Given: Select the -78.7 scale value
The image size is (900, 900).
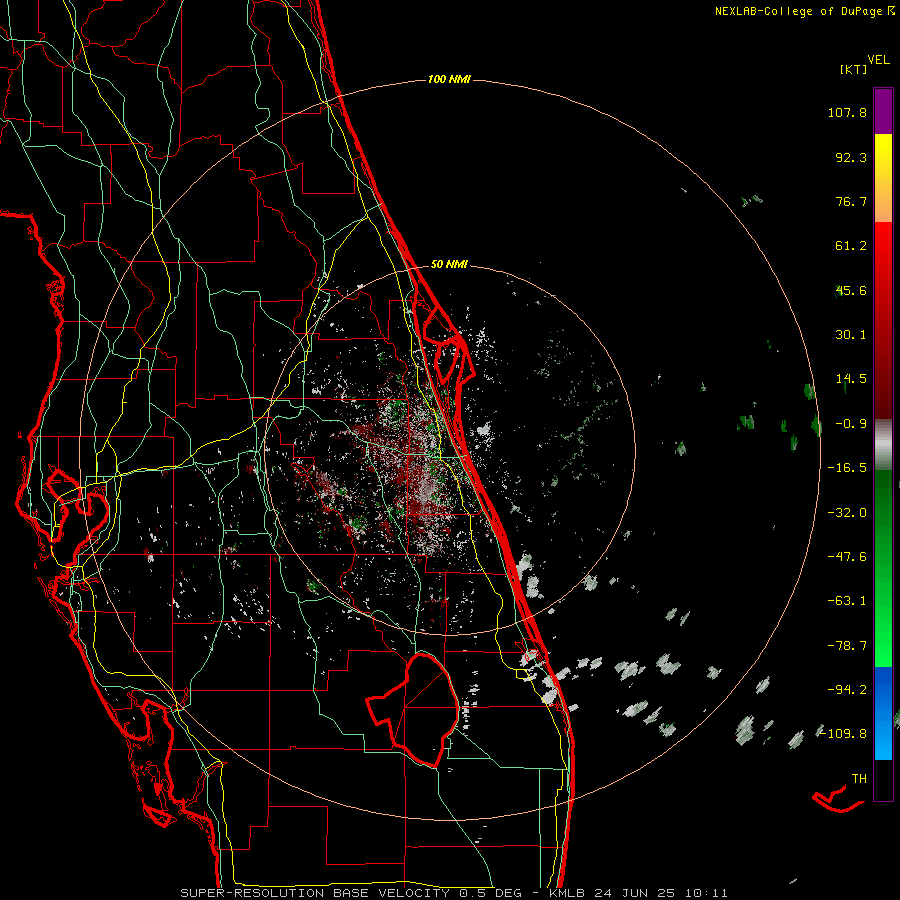Looking at the screenshot, I should click(847, 646).
